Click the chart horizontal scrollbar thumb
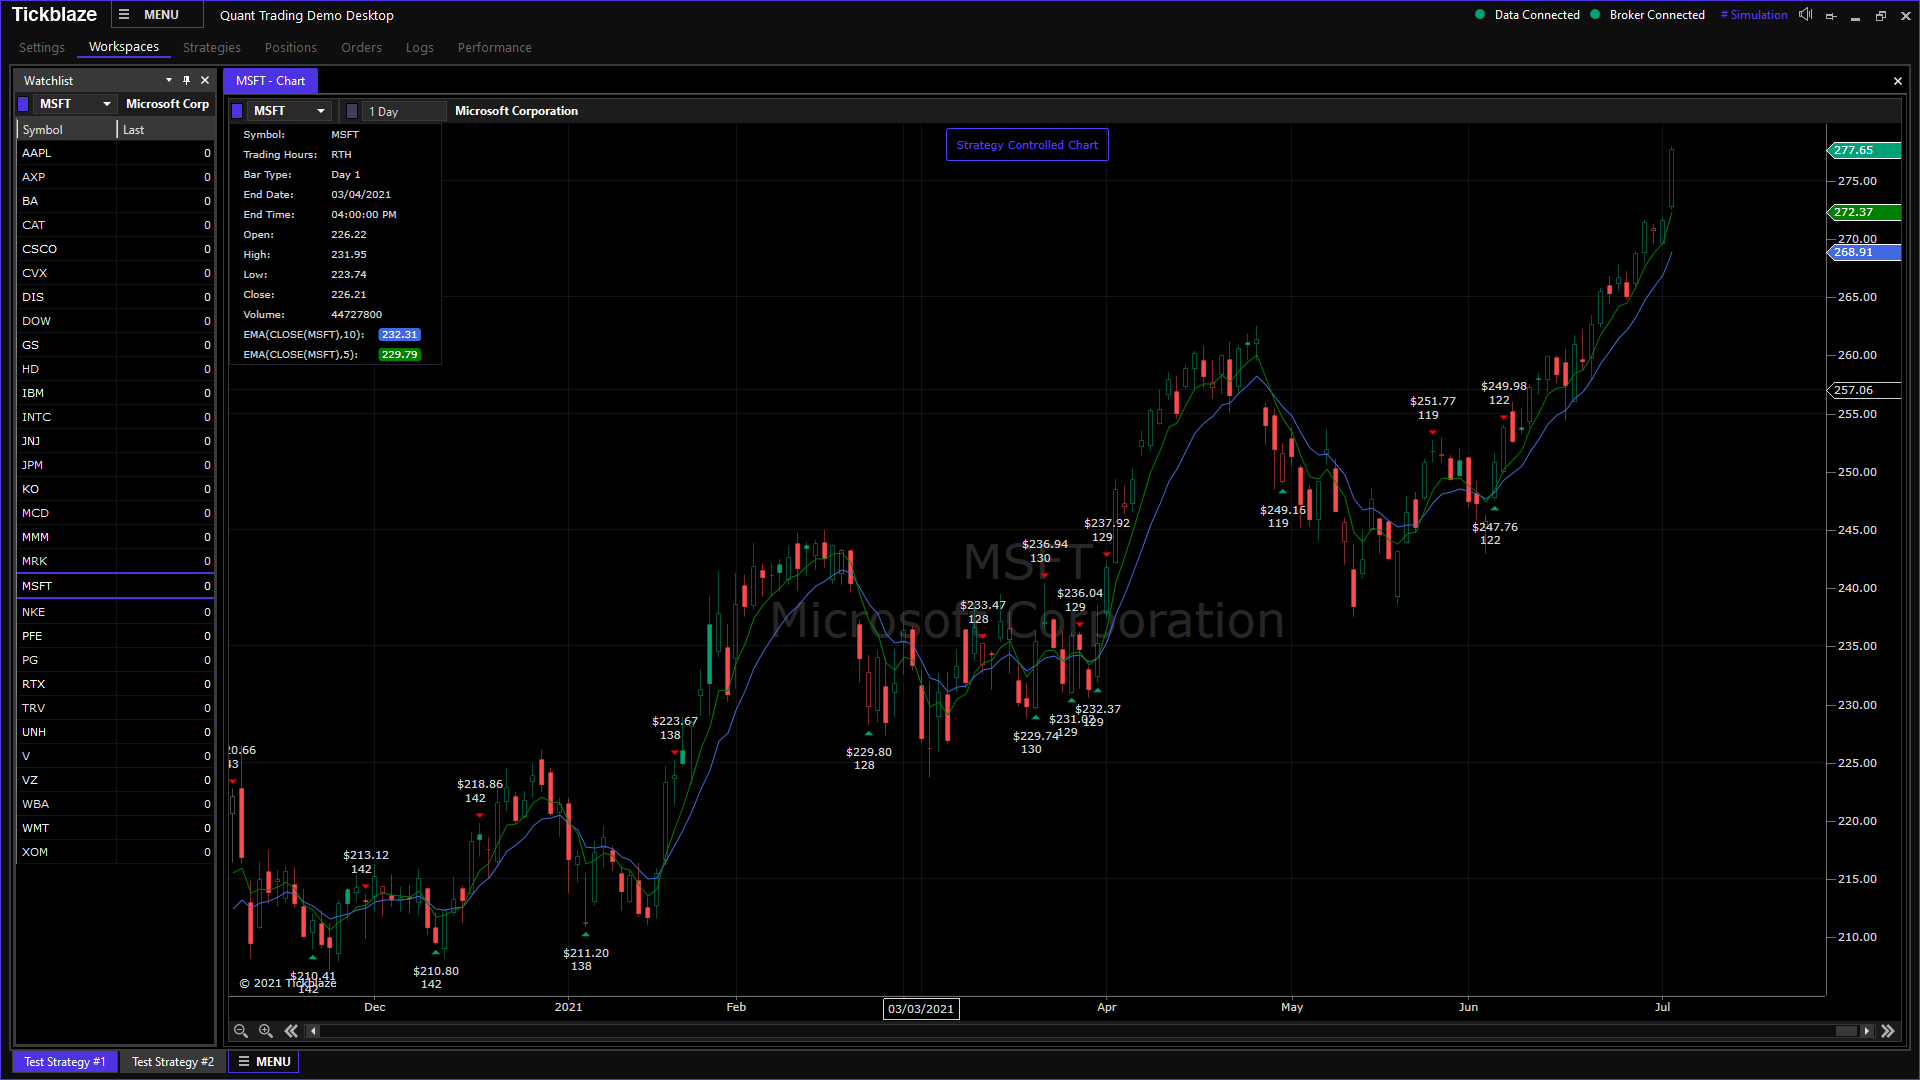 [x=1845, y=1031]
